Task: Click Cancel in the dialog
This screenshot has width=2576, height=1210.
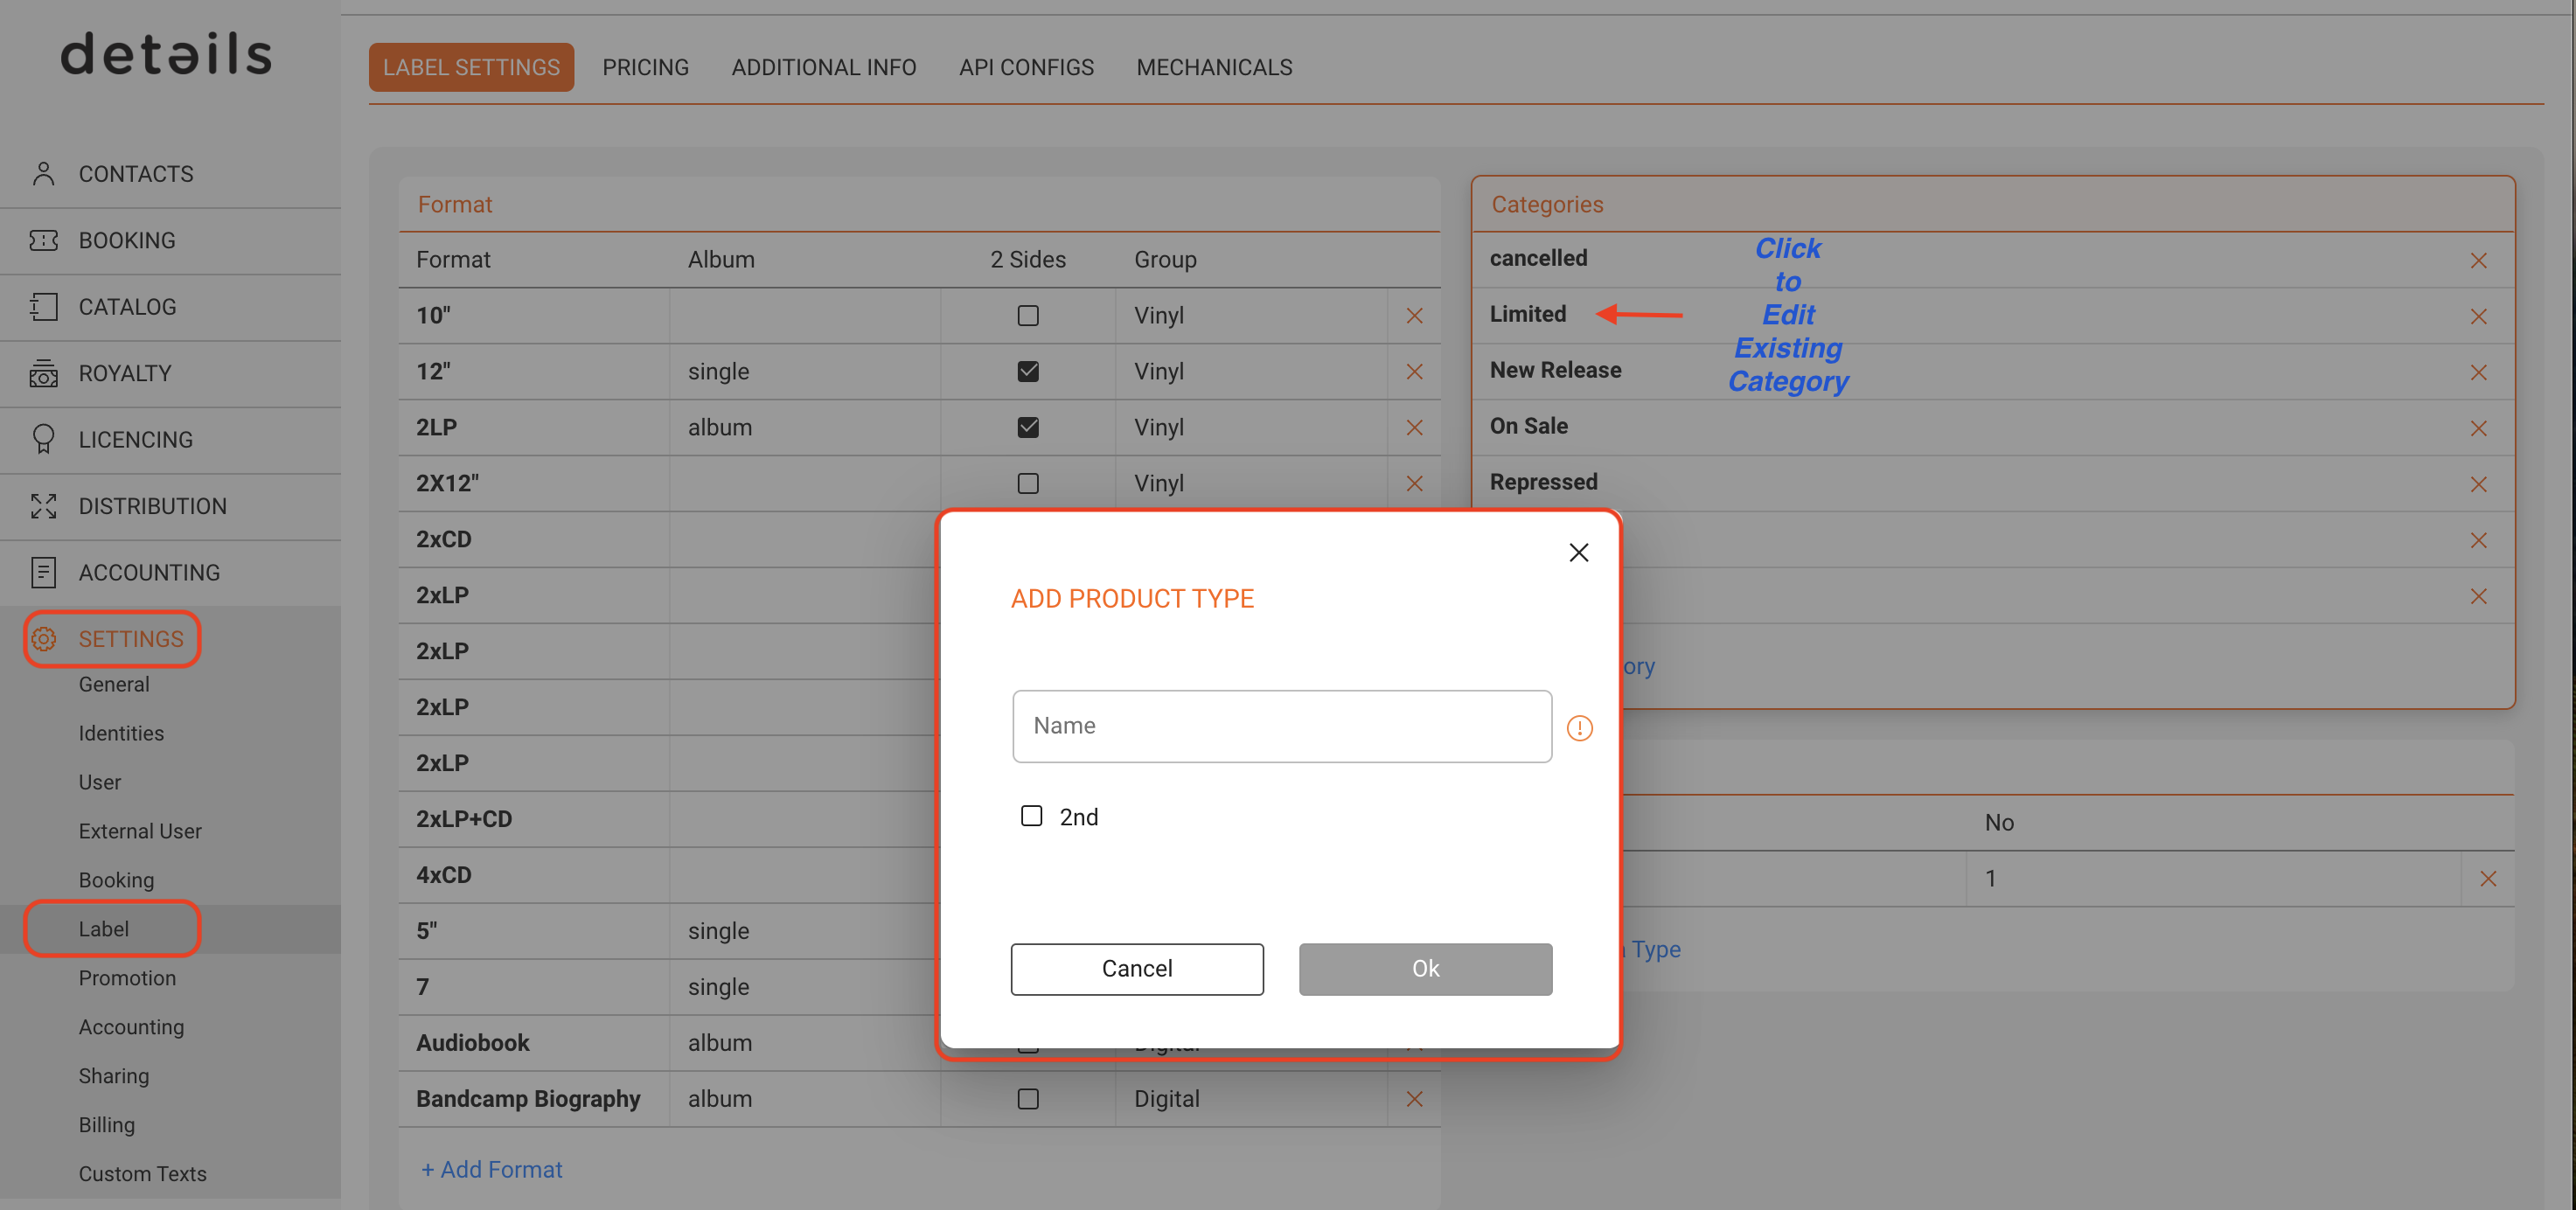Action: click(x=1137, y=969)
